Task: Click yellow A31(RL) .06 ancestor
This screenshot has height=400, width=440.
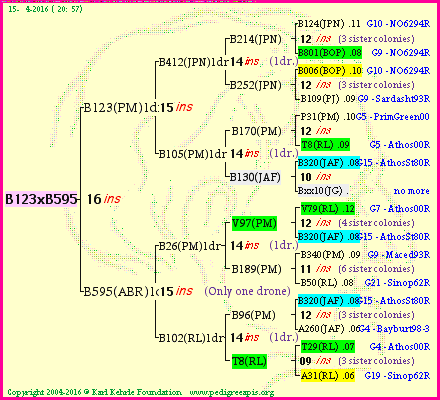Action: pyautogui.click(x=328, y=376)
